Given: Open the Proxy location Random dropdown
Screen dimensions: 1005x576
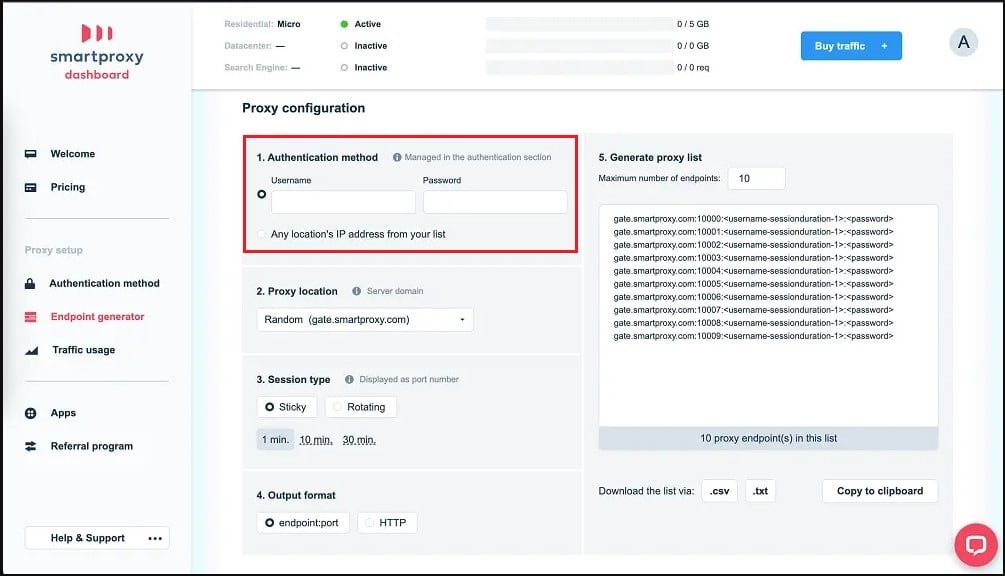Looking at the screenshot, I should [x=365, y=320].
